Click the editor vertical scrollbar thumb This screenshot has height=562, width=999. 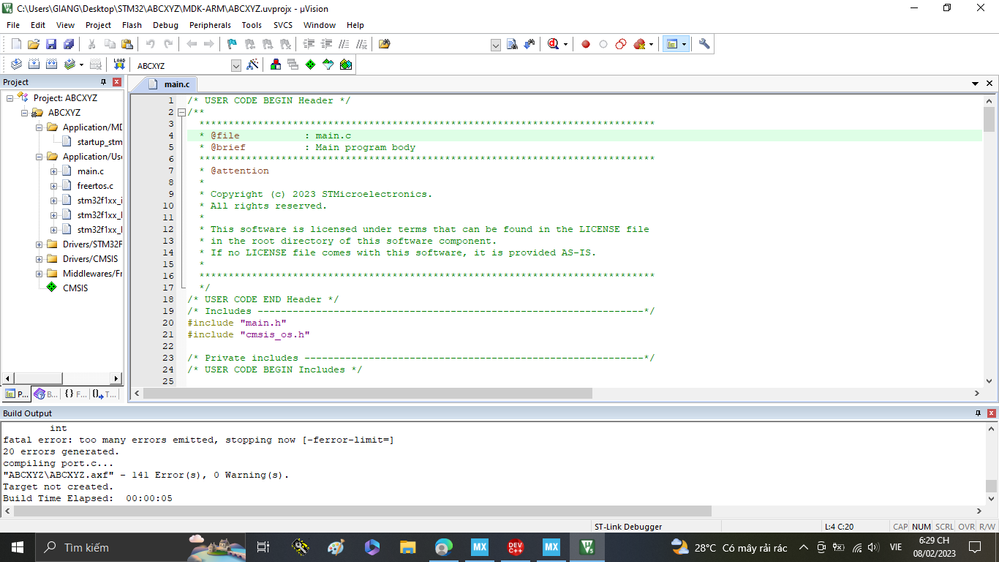pos(989,119)
